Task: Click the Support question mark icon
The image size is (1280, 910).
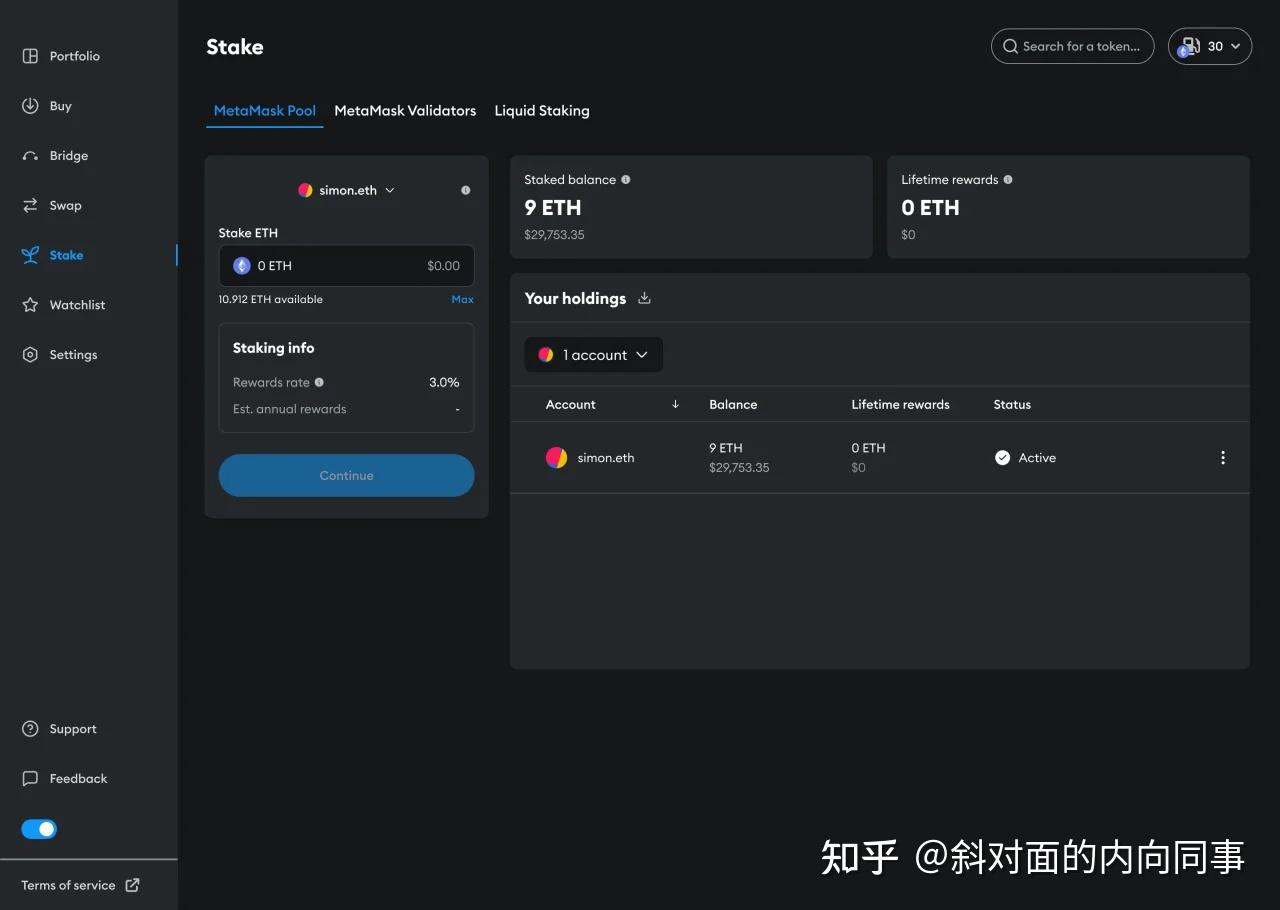Action: click(x=30, y=729)
